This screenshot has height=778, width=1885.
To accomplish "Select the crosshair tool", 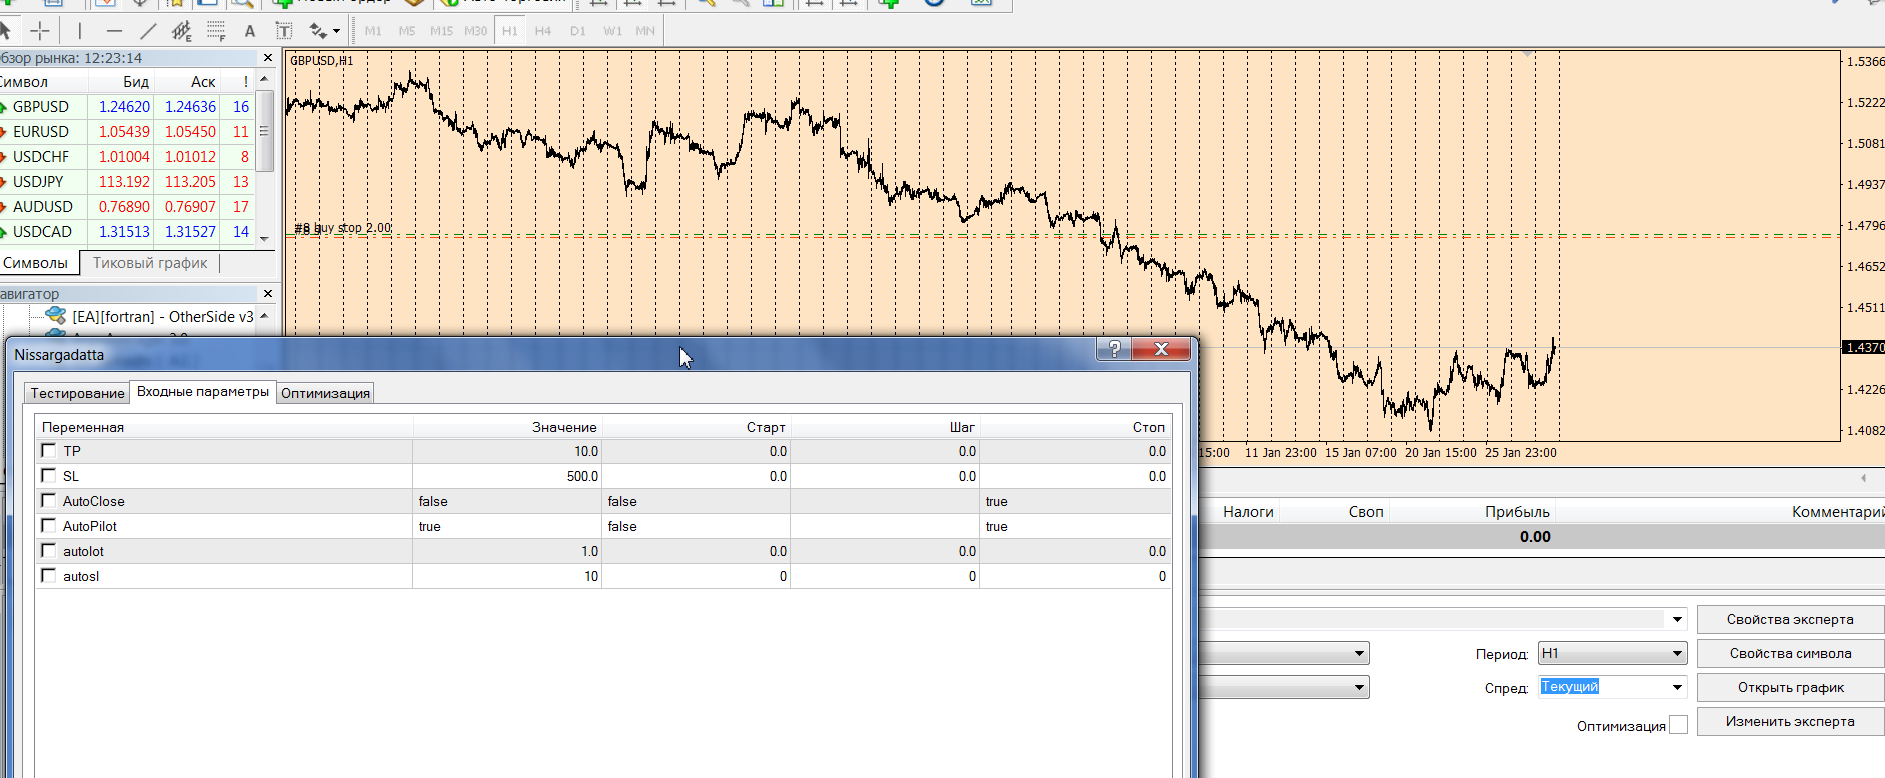I will tap(40, 31).
